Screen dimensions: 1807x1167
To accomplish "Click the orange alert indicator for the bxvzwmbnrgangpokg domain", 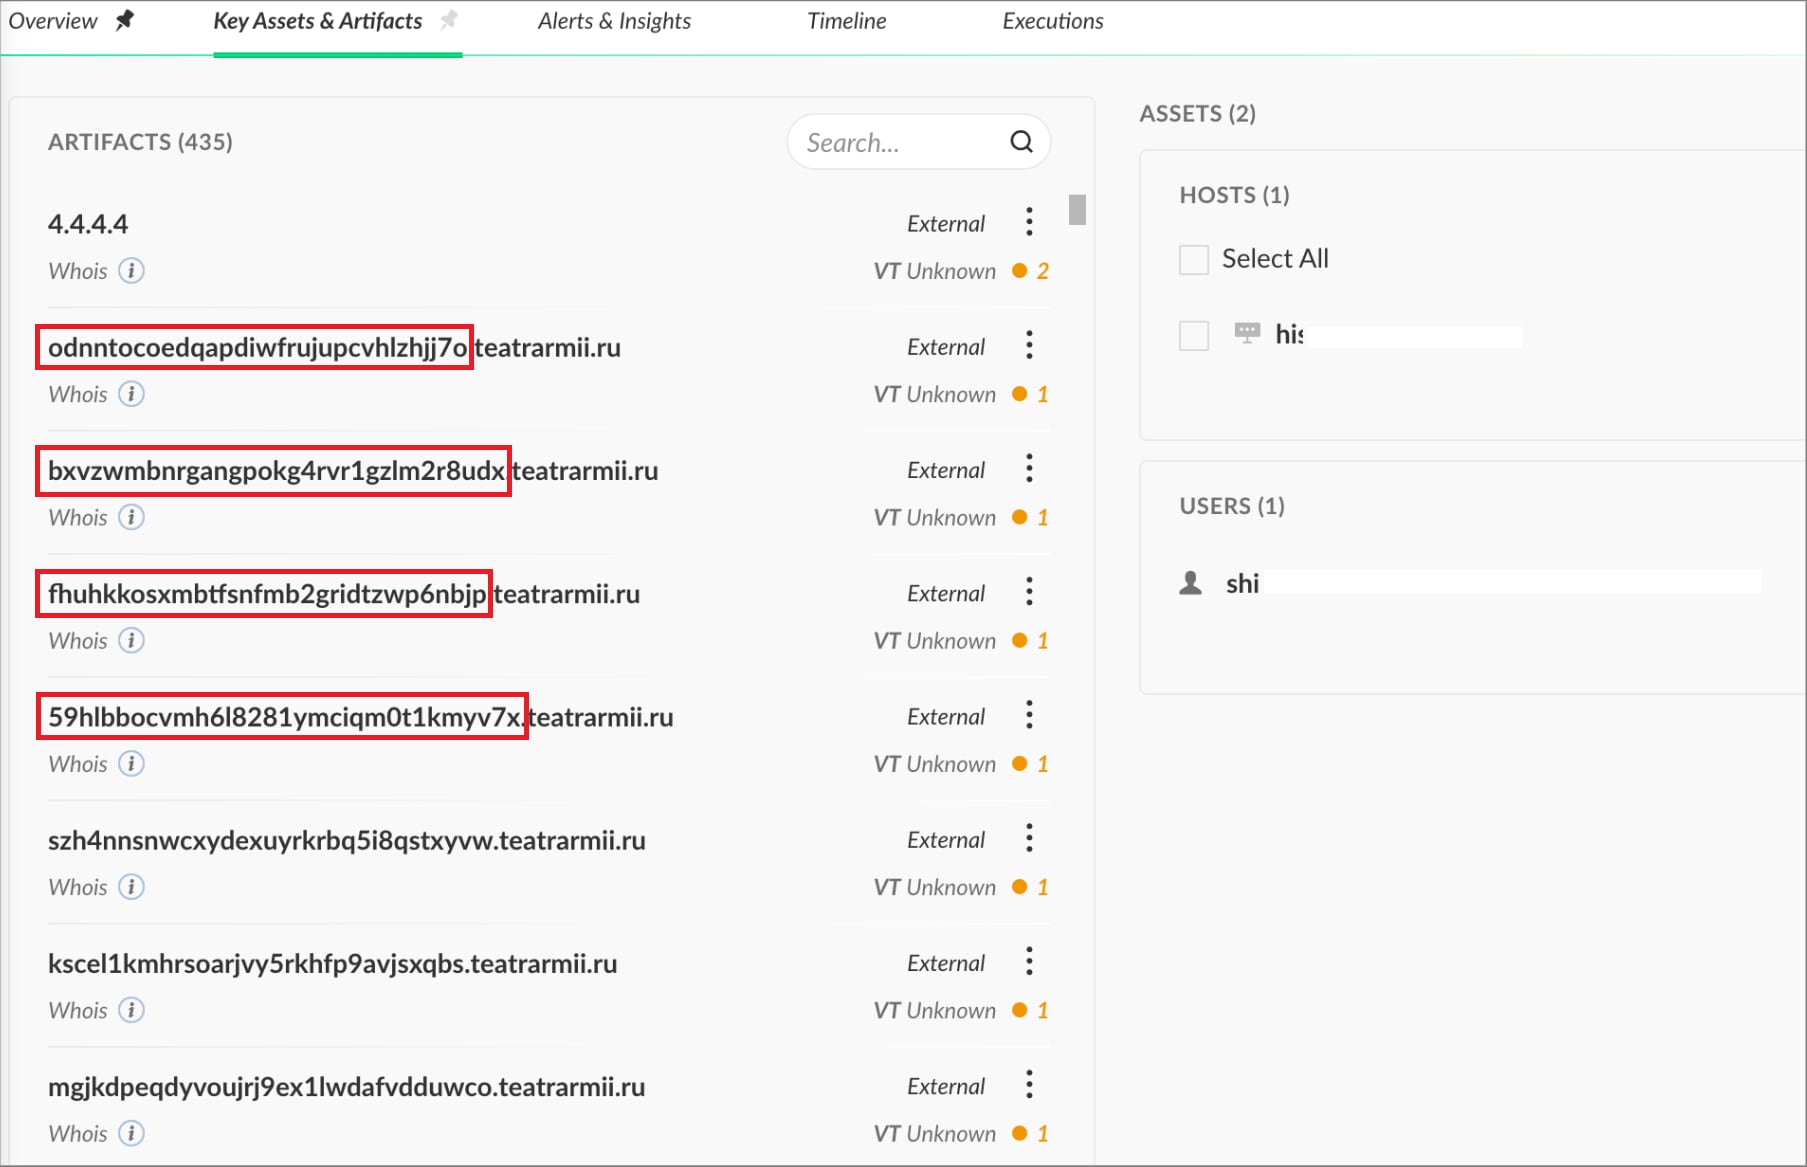I will coord(1031,517).
